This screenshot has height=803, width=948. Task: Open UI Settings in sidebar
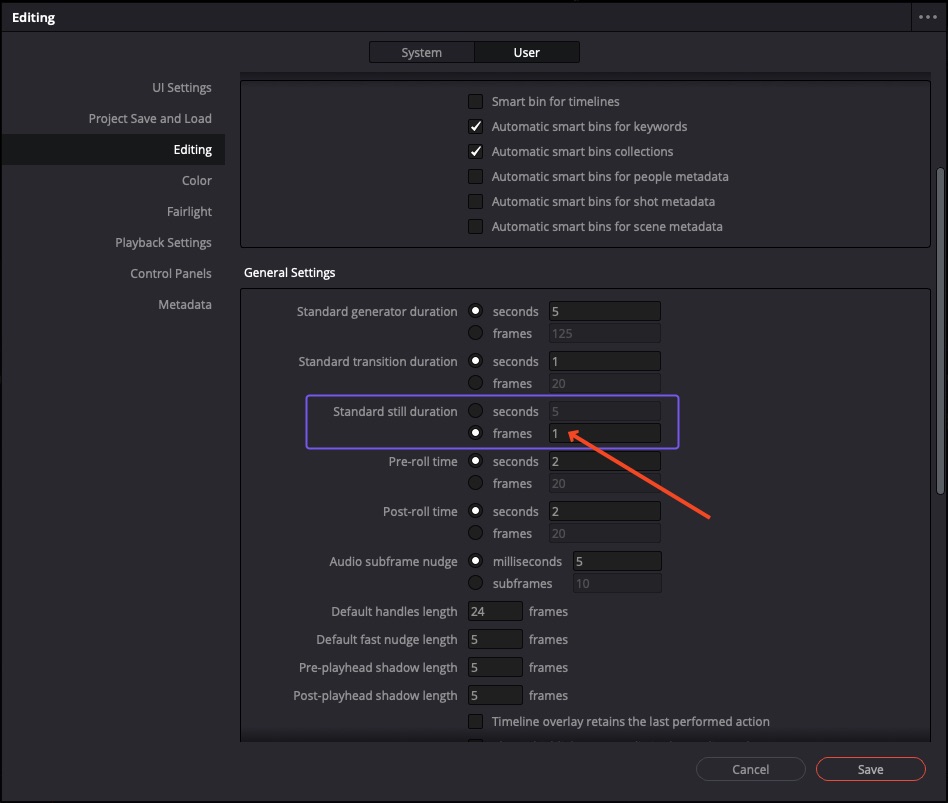click(181, 88)
